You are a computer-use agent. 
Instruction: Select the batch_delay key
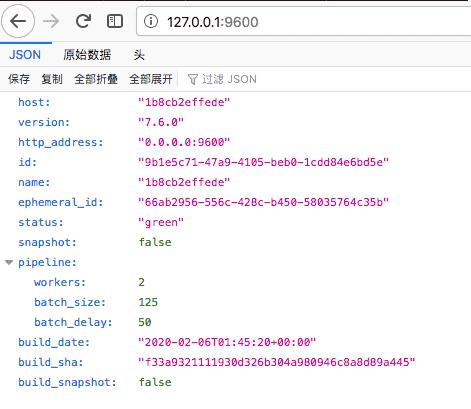(x=73, y=322)
